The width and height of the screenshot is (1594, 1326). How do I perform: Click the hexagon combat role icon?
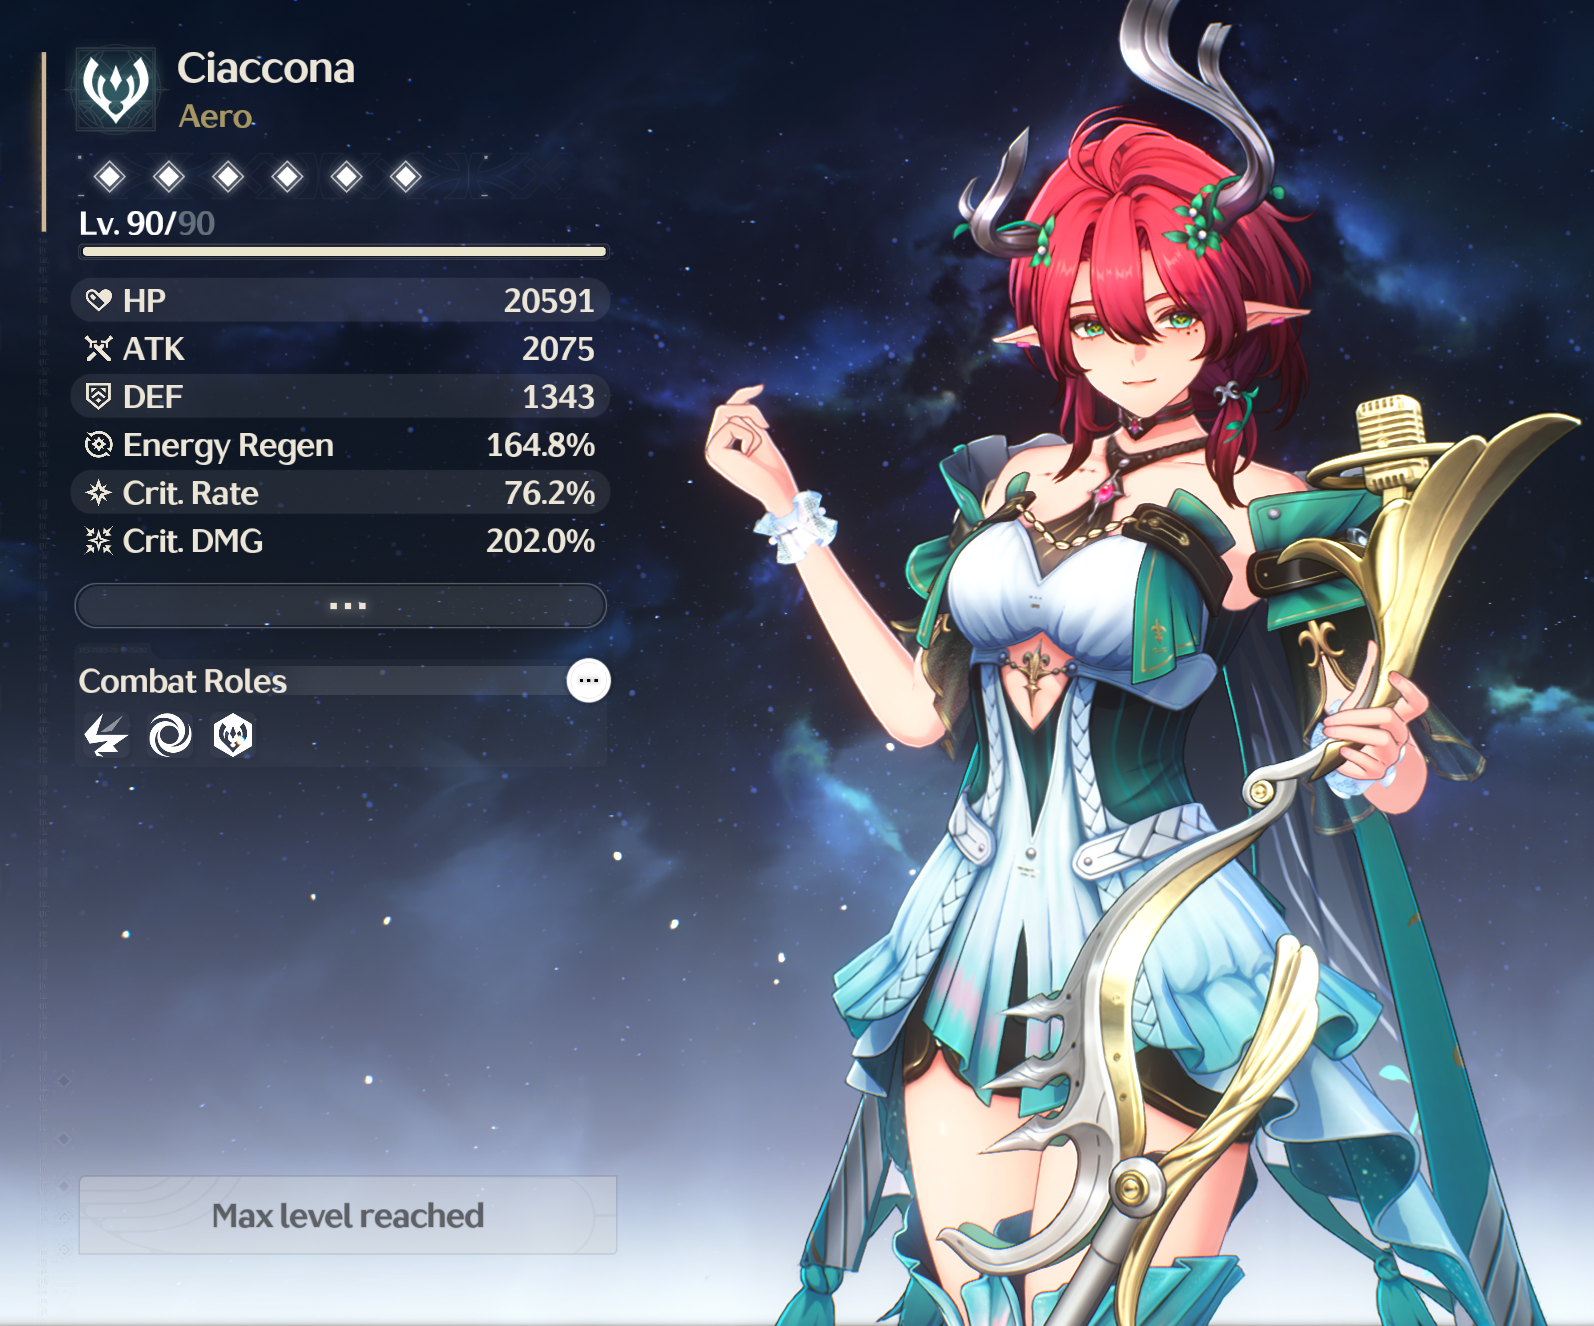[233, 736]
